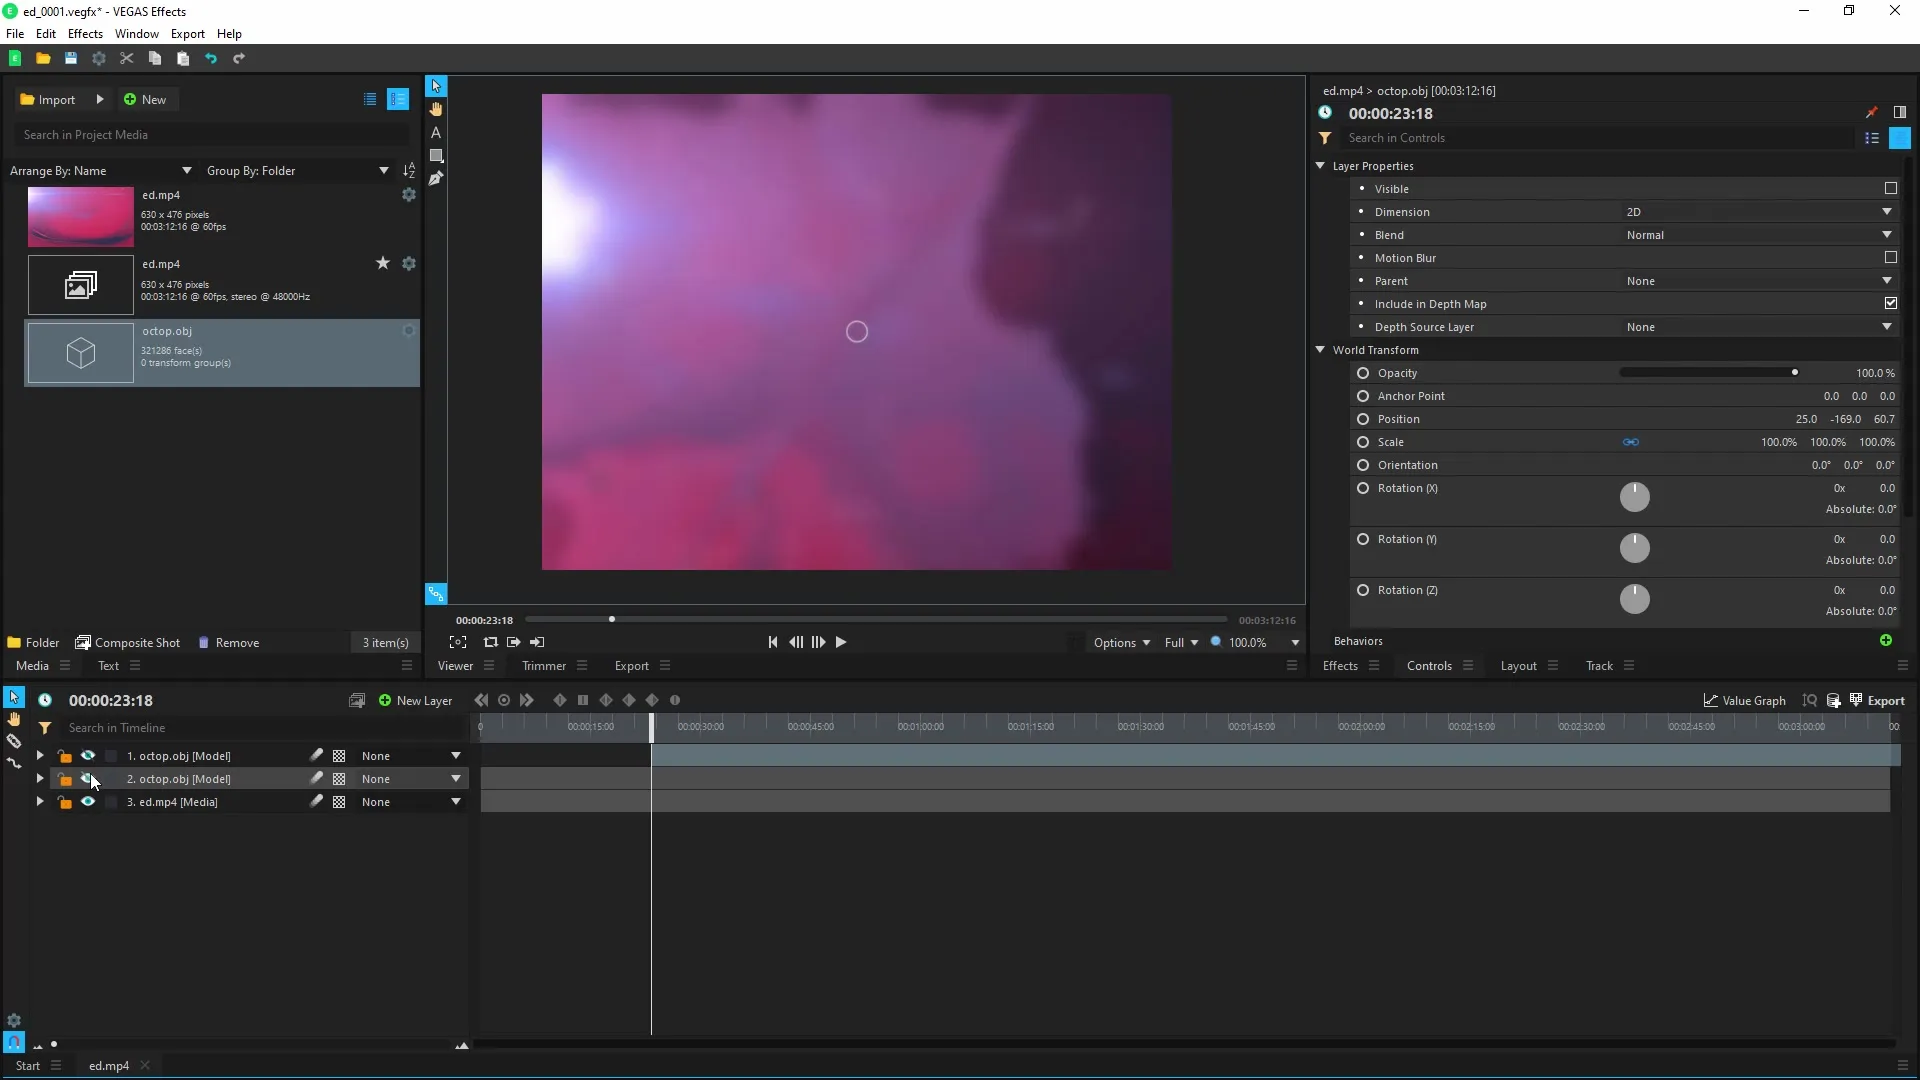Viewport: 1920px width, 1080px height.
Task: Select the octop.obj media thumbnail
Action: tap(80, 352)
